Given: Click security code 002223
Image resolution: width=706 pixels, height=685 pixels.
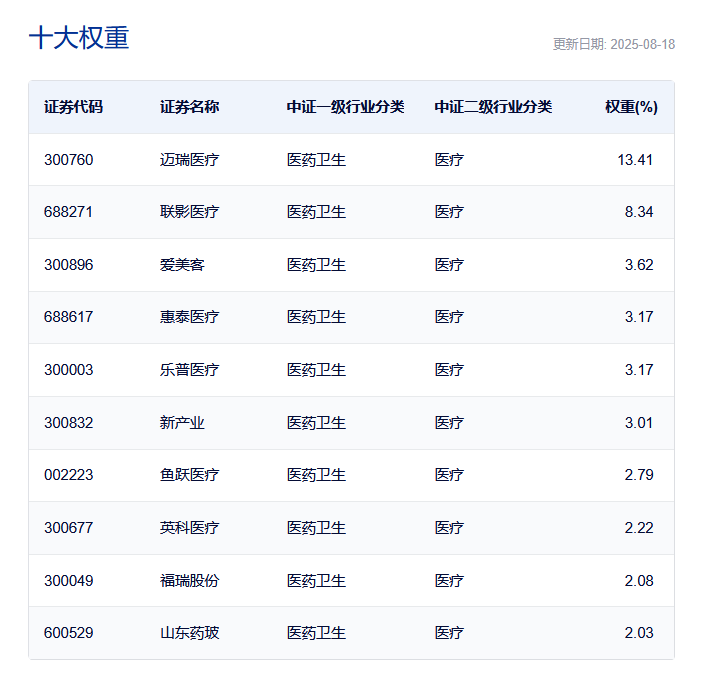Looking at the screenshot, I should 68,475.
